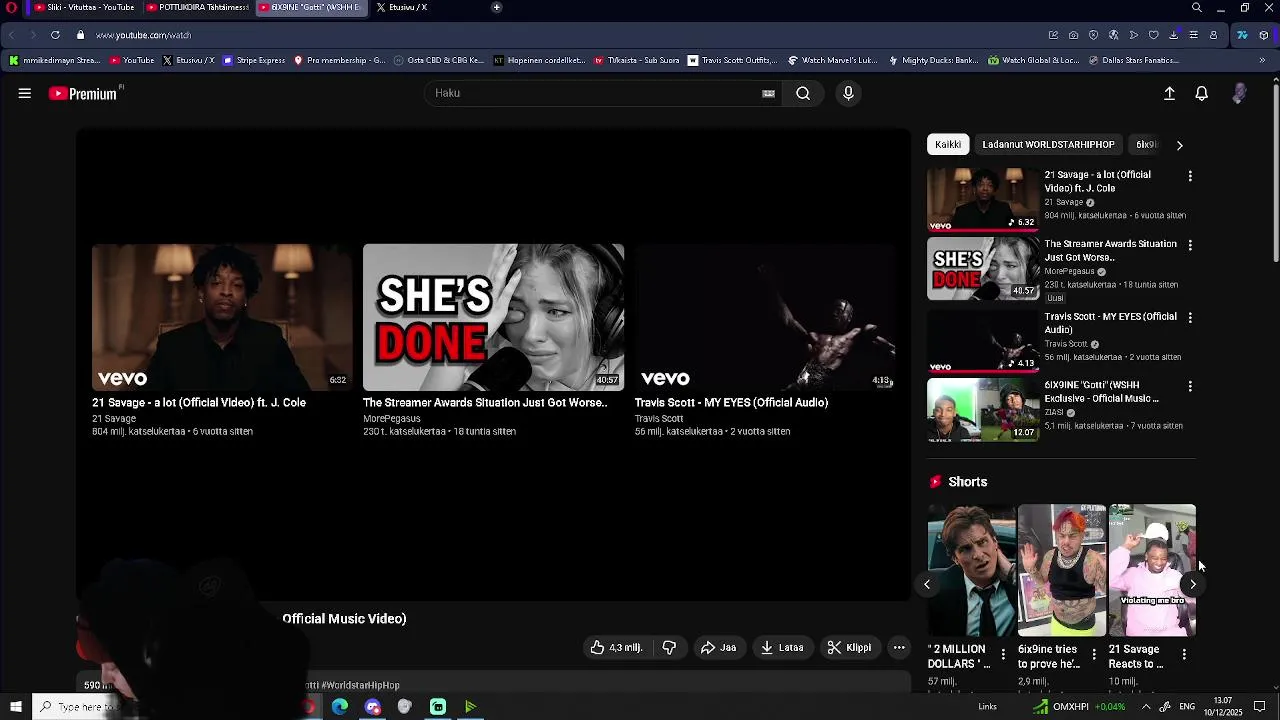The width and height of the screenshot is (1280, 720).
Task: Open browser tab search magnifier
Action: click(1196, 7)
